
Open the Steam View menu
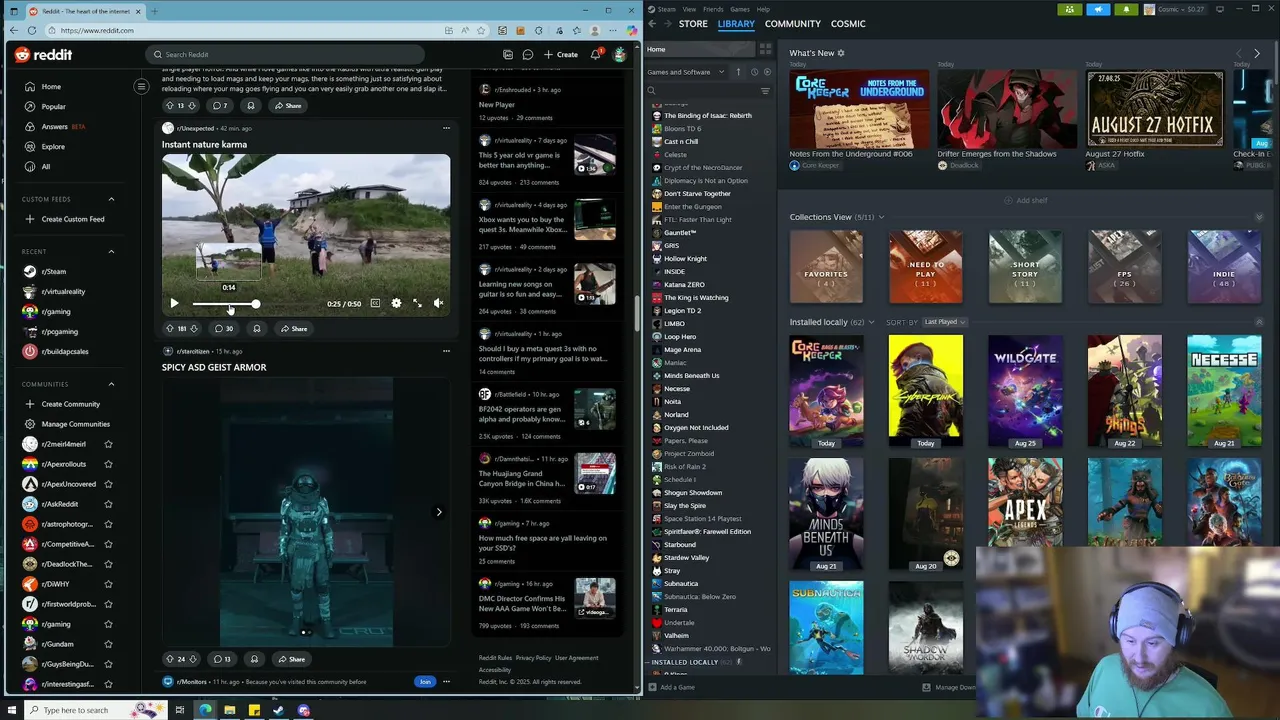pos(689,9)
